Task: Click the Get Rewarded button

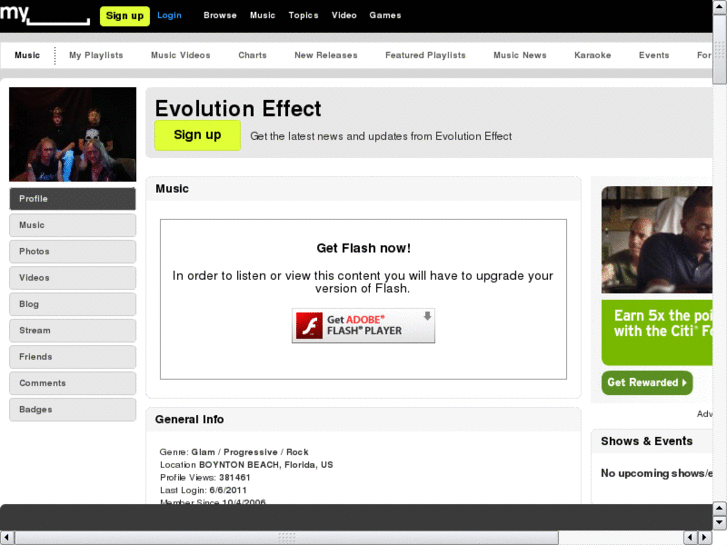Action: [647, 383]
